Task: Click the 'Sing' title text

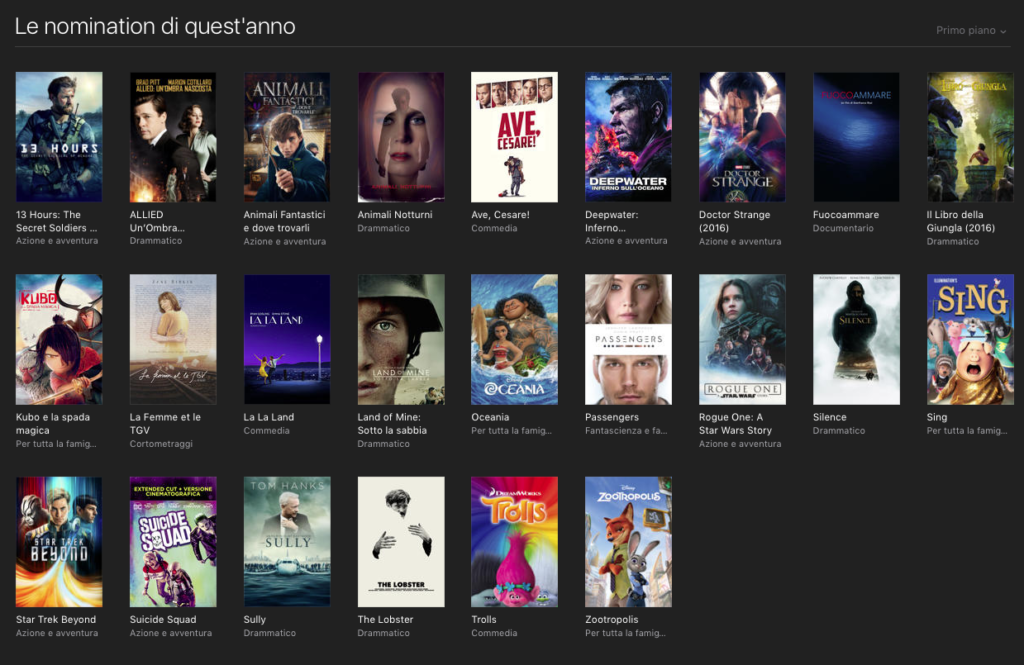Action: 936,417
